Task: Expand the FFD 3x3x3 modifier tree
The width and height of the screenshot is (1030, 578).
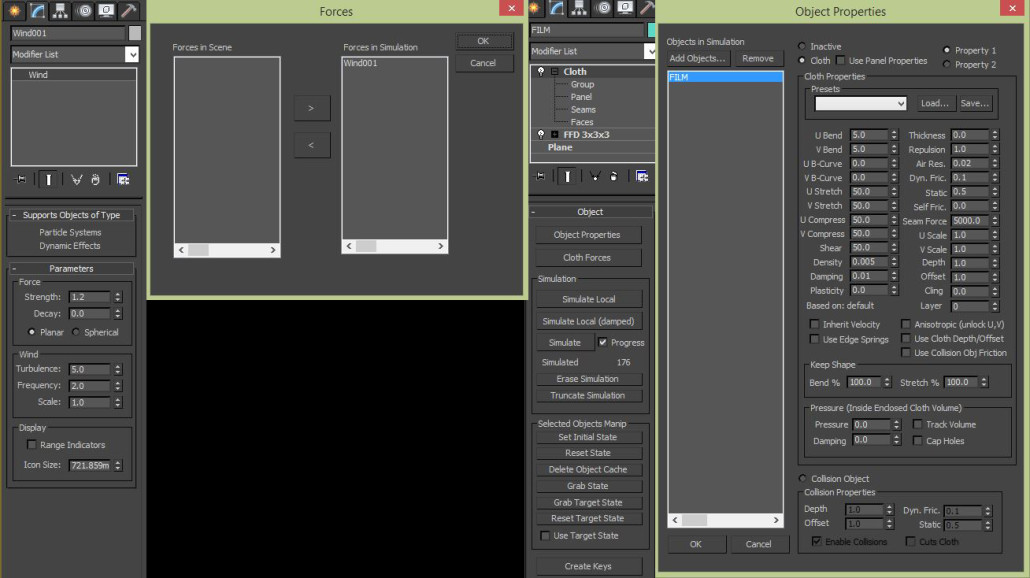Action: (x=554, y=134)
